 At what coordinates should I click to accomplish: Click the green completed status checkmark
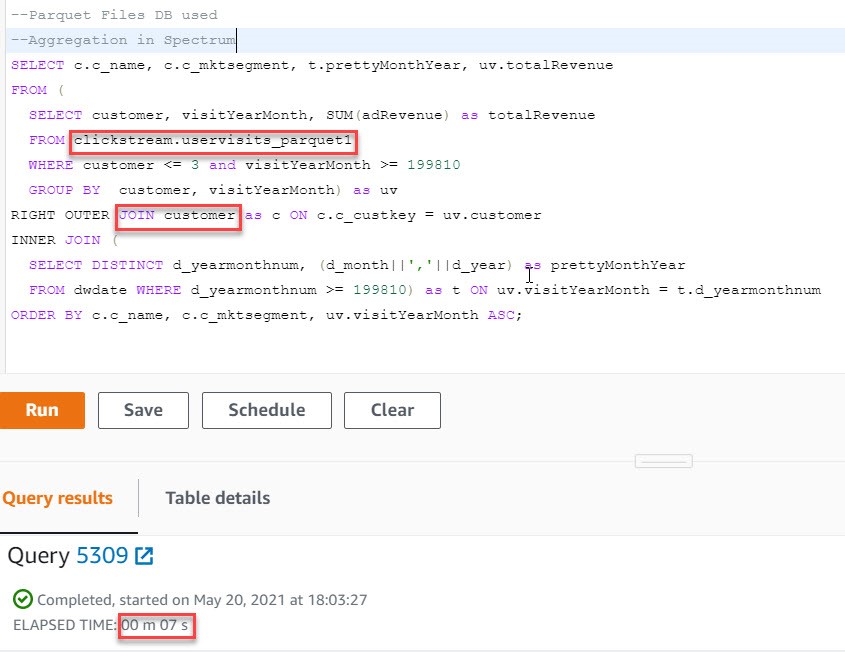(23, 599)
